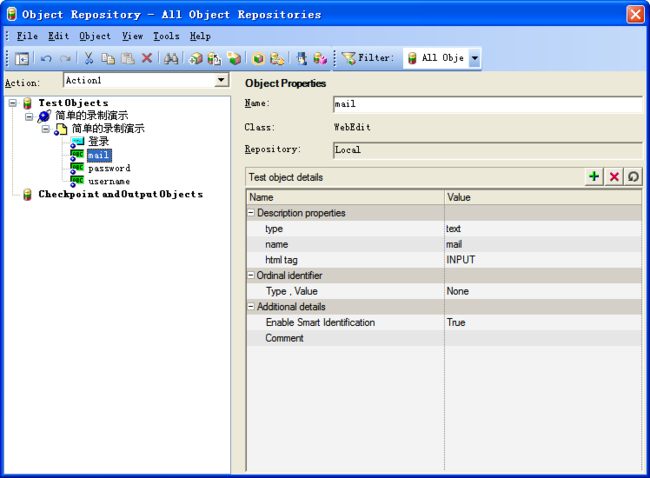The image size is (650, 478).
Task: Click the circular arrow reset properties button
Action: (x=633, y=177)
